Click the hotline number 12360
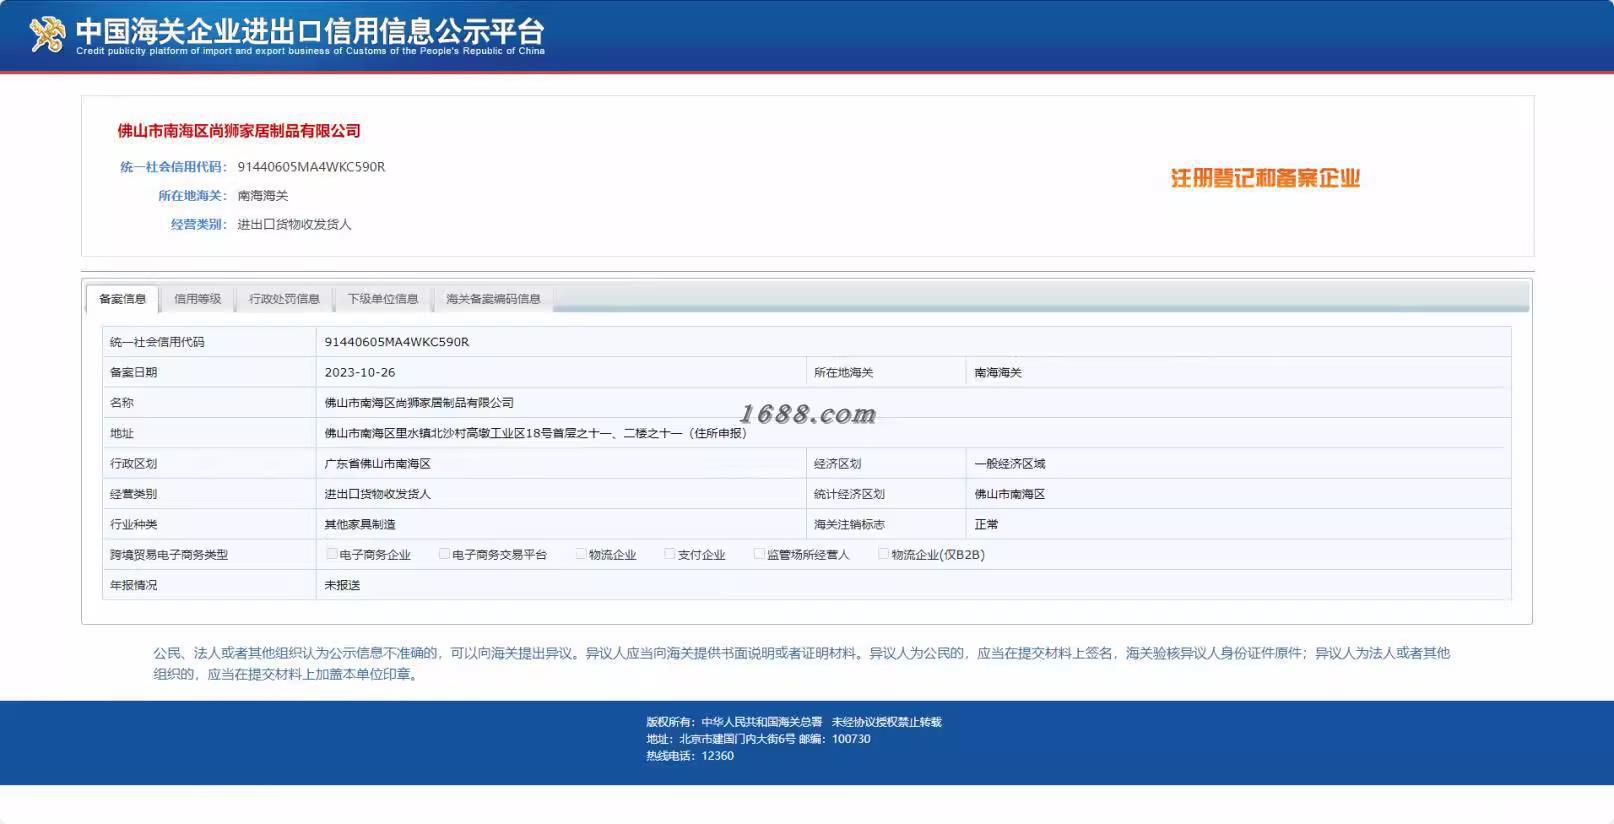 [x=717, y=756]
